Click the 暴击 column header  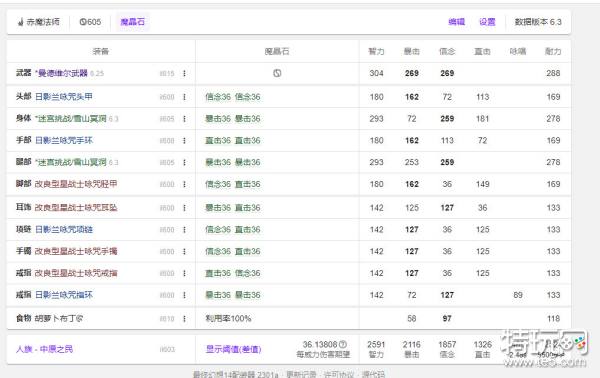[x=412, y=51]
